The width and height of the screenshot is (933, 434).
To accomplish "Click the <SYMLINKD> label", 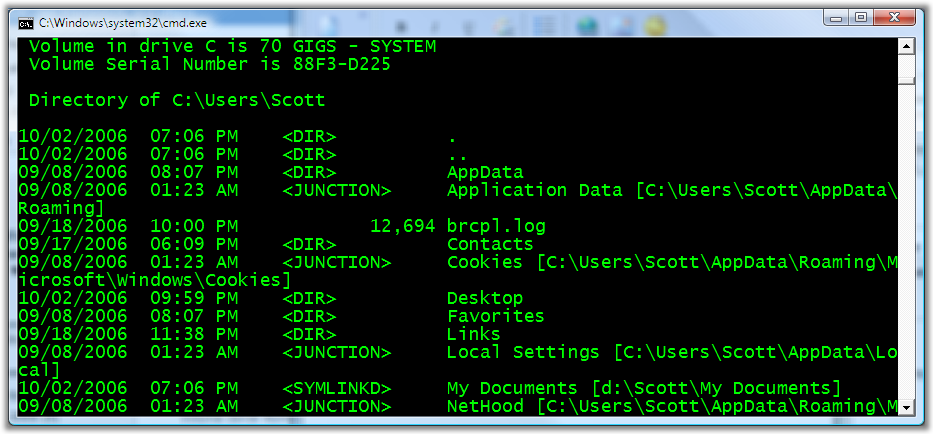I will 337,388.
